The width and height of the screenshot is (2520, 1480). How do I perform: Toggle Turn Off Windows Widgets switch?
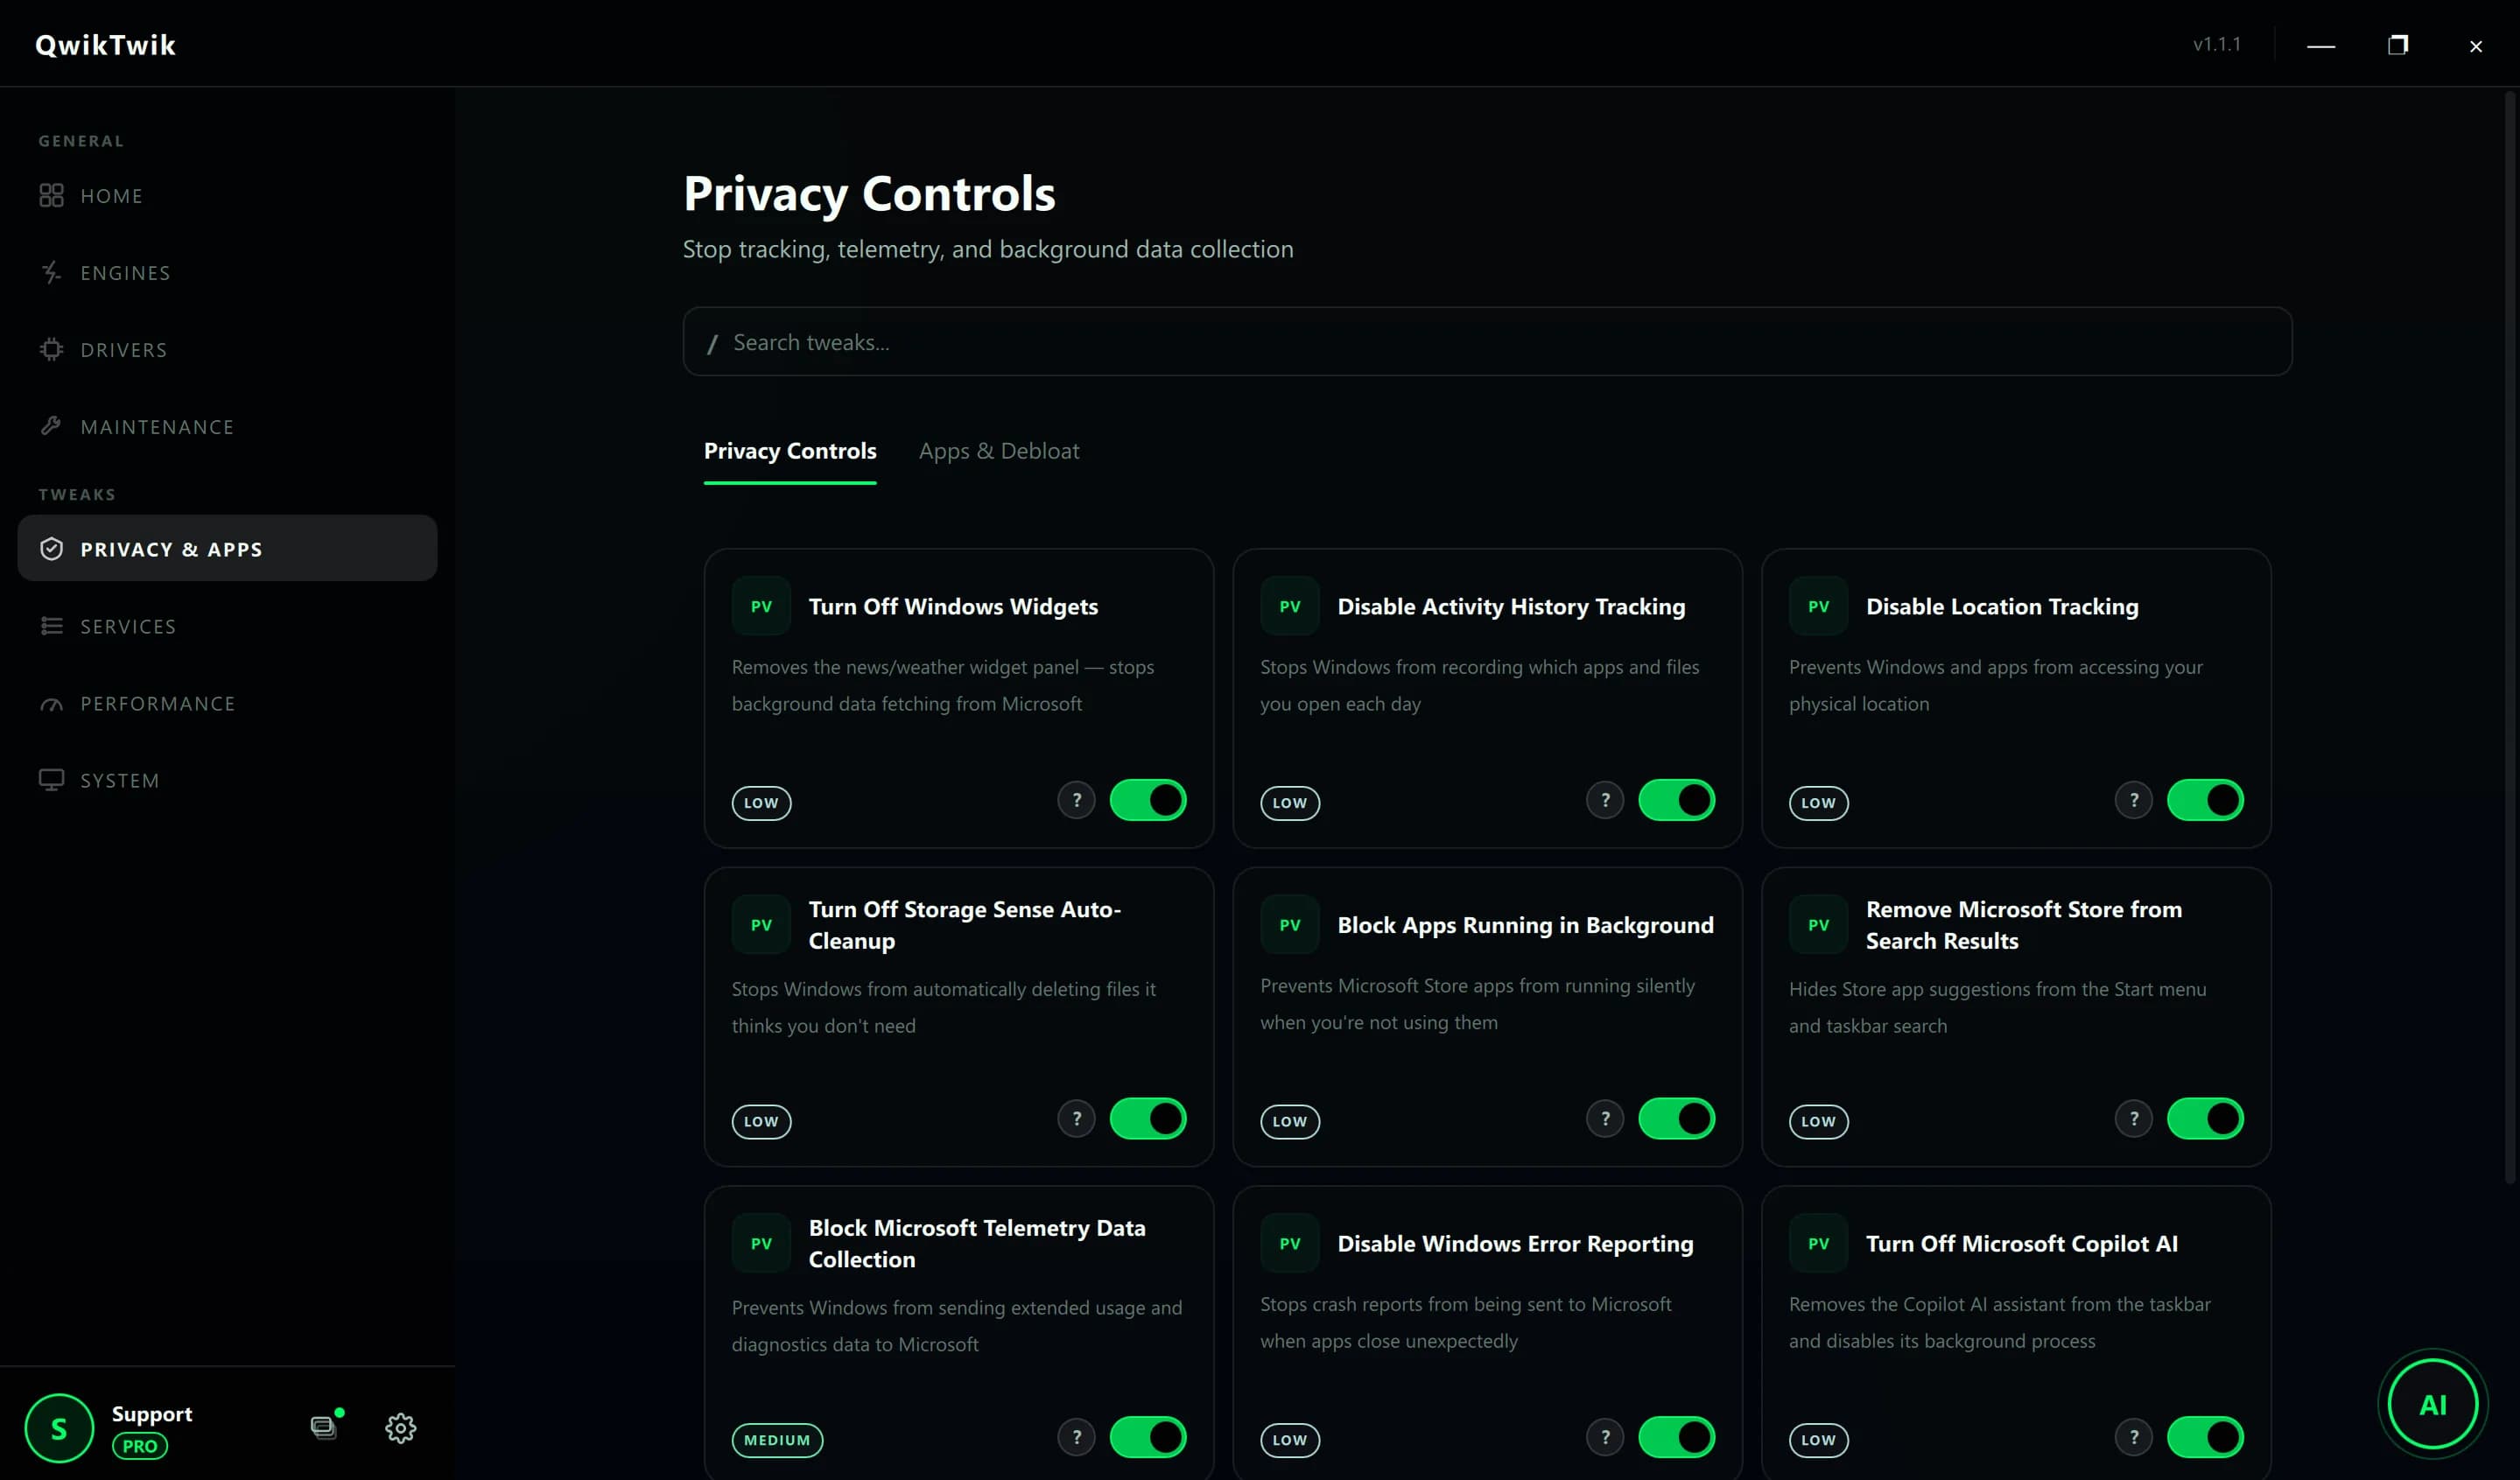click(x=1148, y=800)
